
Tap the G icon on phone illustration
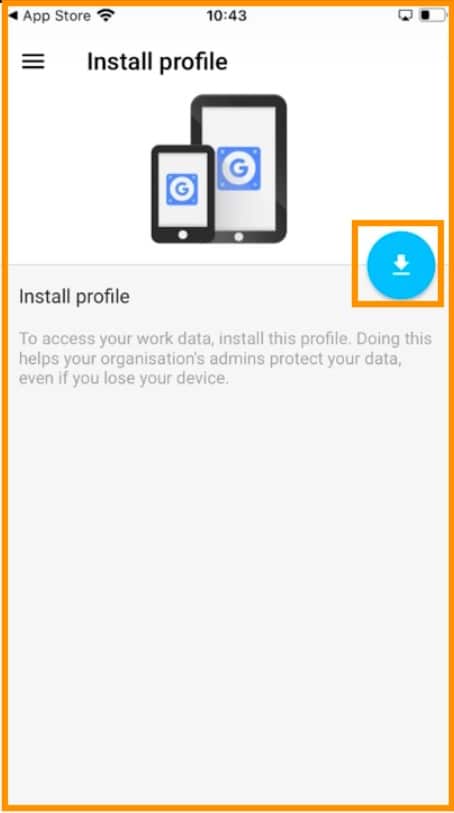tap(182, 189)
